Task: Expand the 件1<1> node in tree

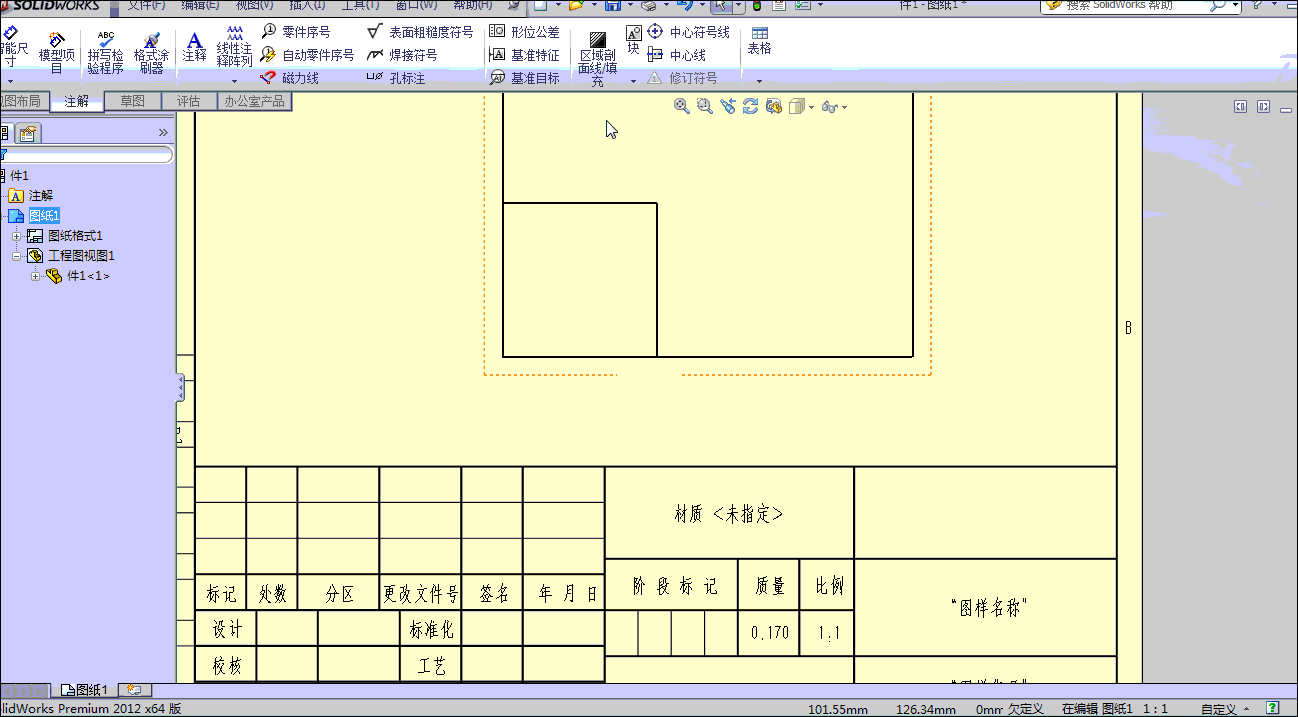Action: (35, 275)
